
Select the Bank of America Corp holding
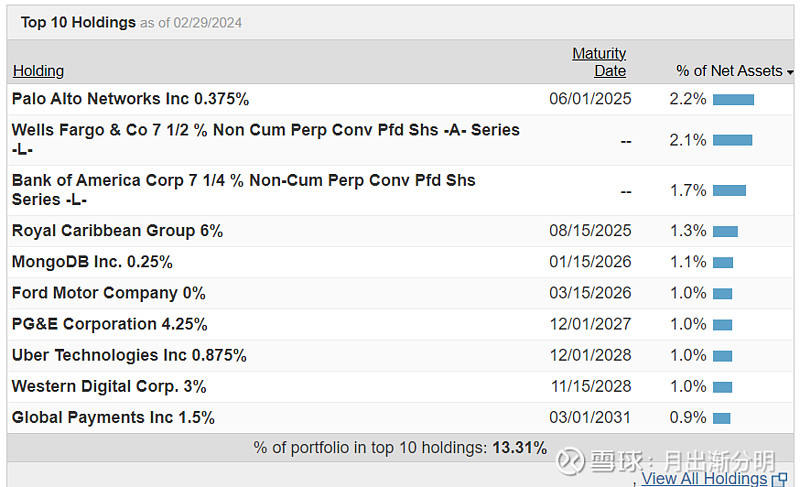point(243,190)
